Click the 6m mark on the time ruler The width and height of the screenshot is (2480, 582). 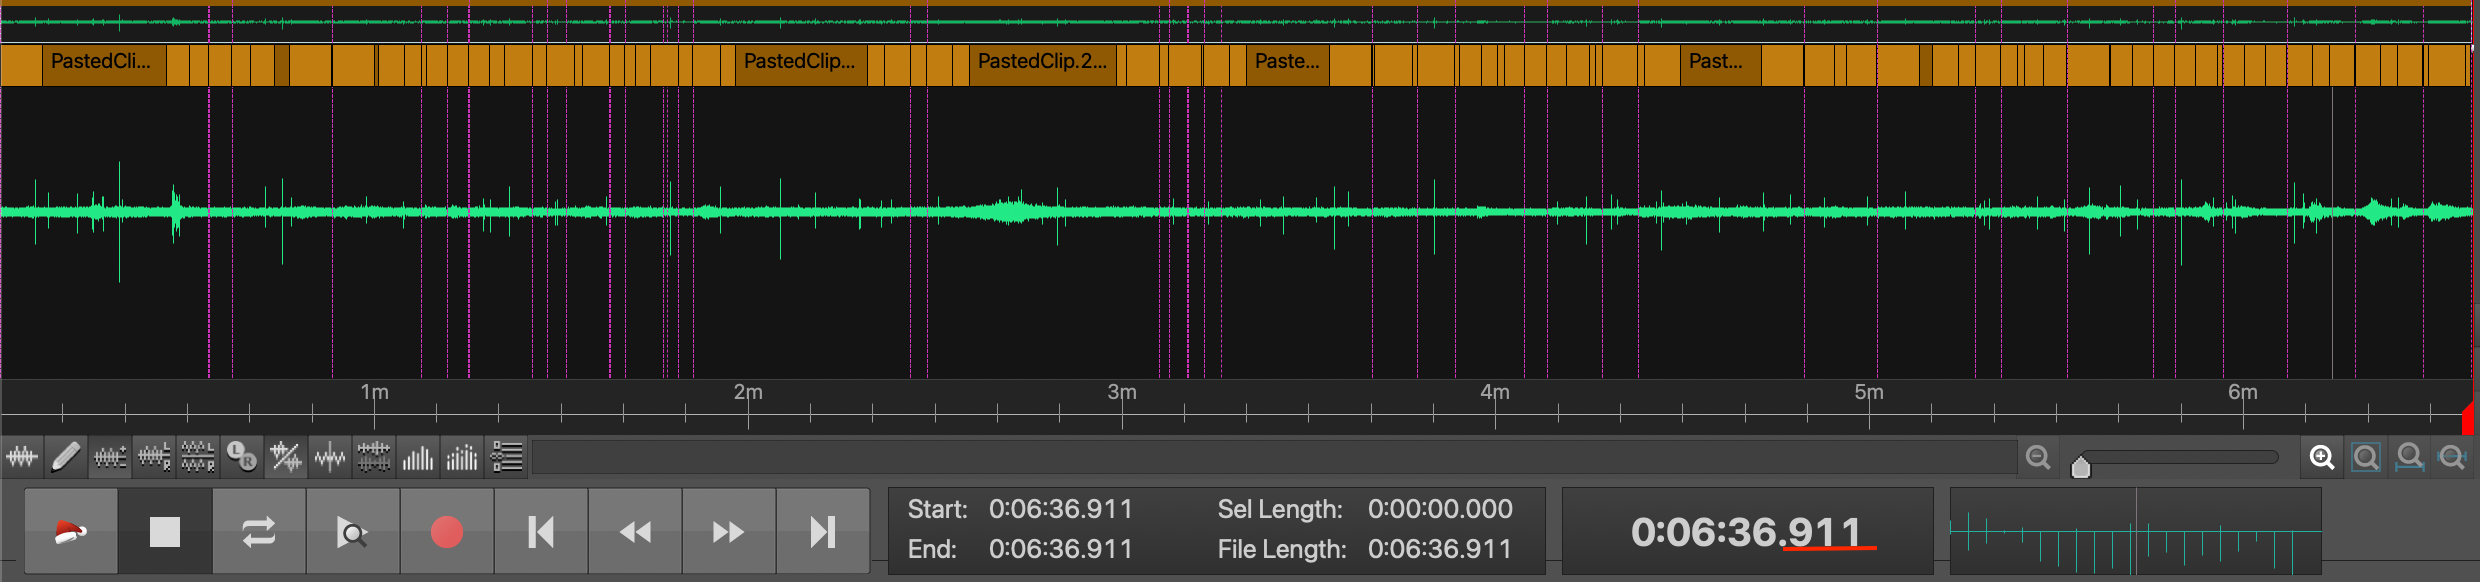coord(2243,393)
